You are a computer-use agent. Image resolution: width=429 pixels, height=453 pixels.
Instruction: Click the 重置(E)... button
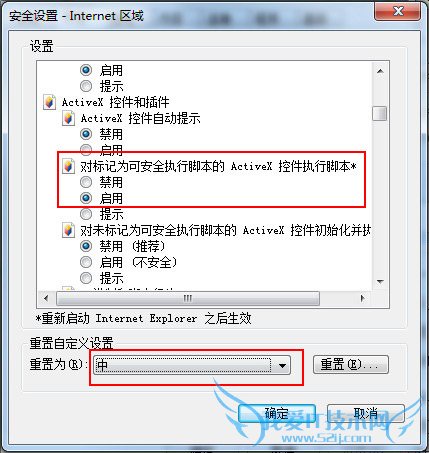tap(351, 365)
